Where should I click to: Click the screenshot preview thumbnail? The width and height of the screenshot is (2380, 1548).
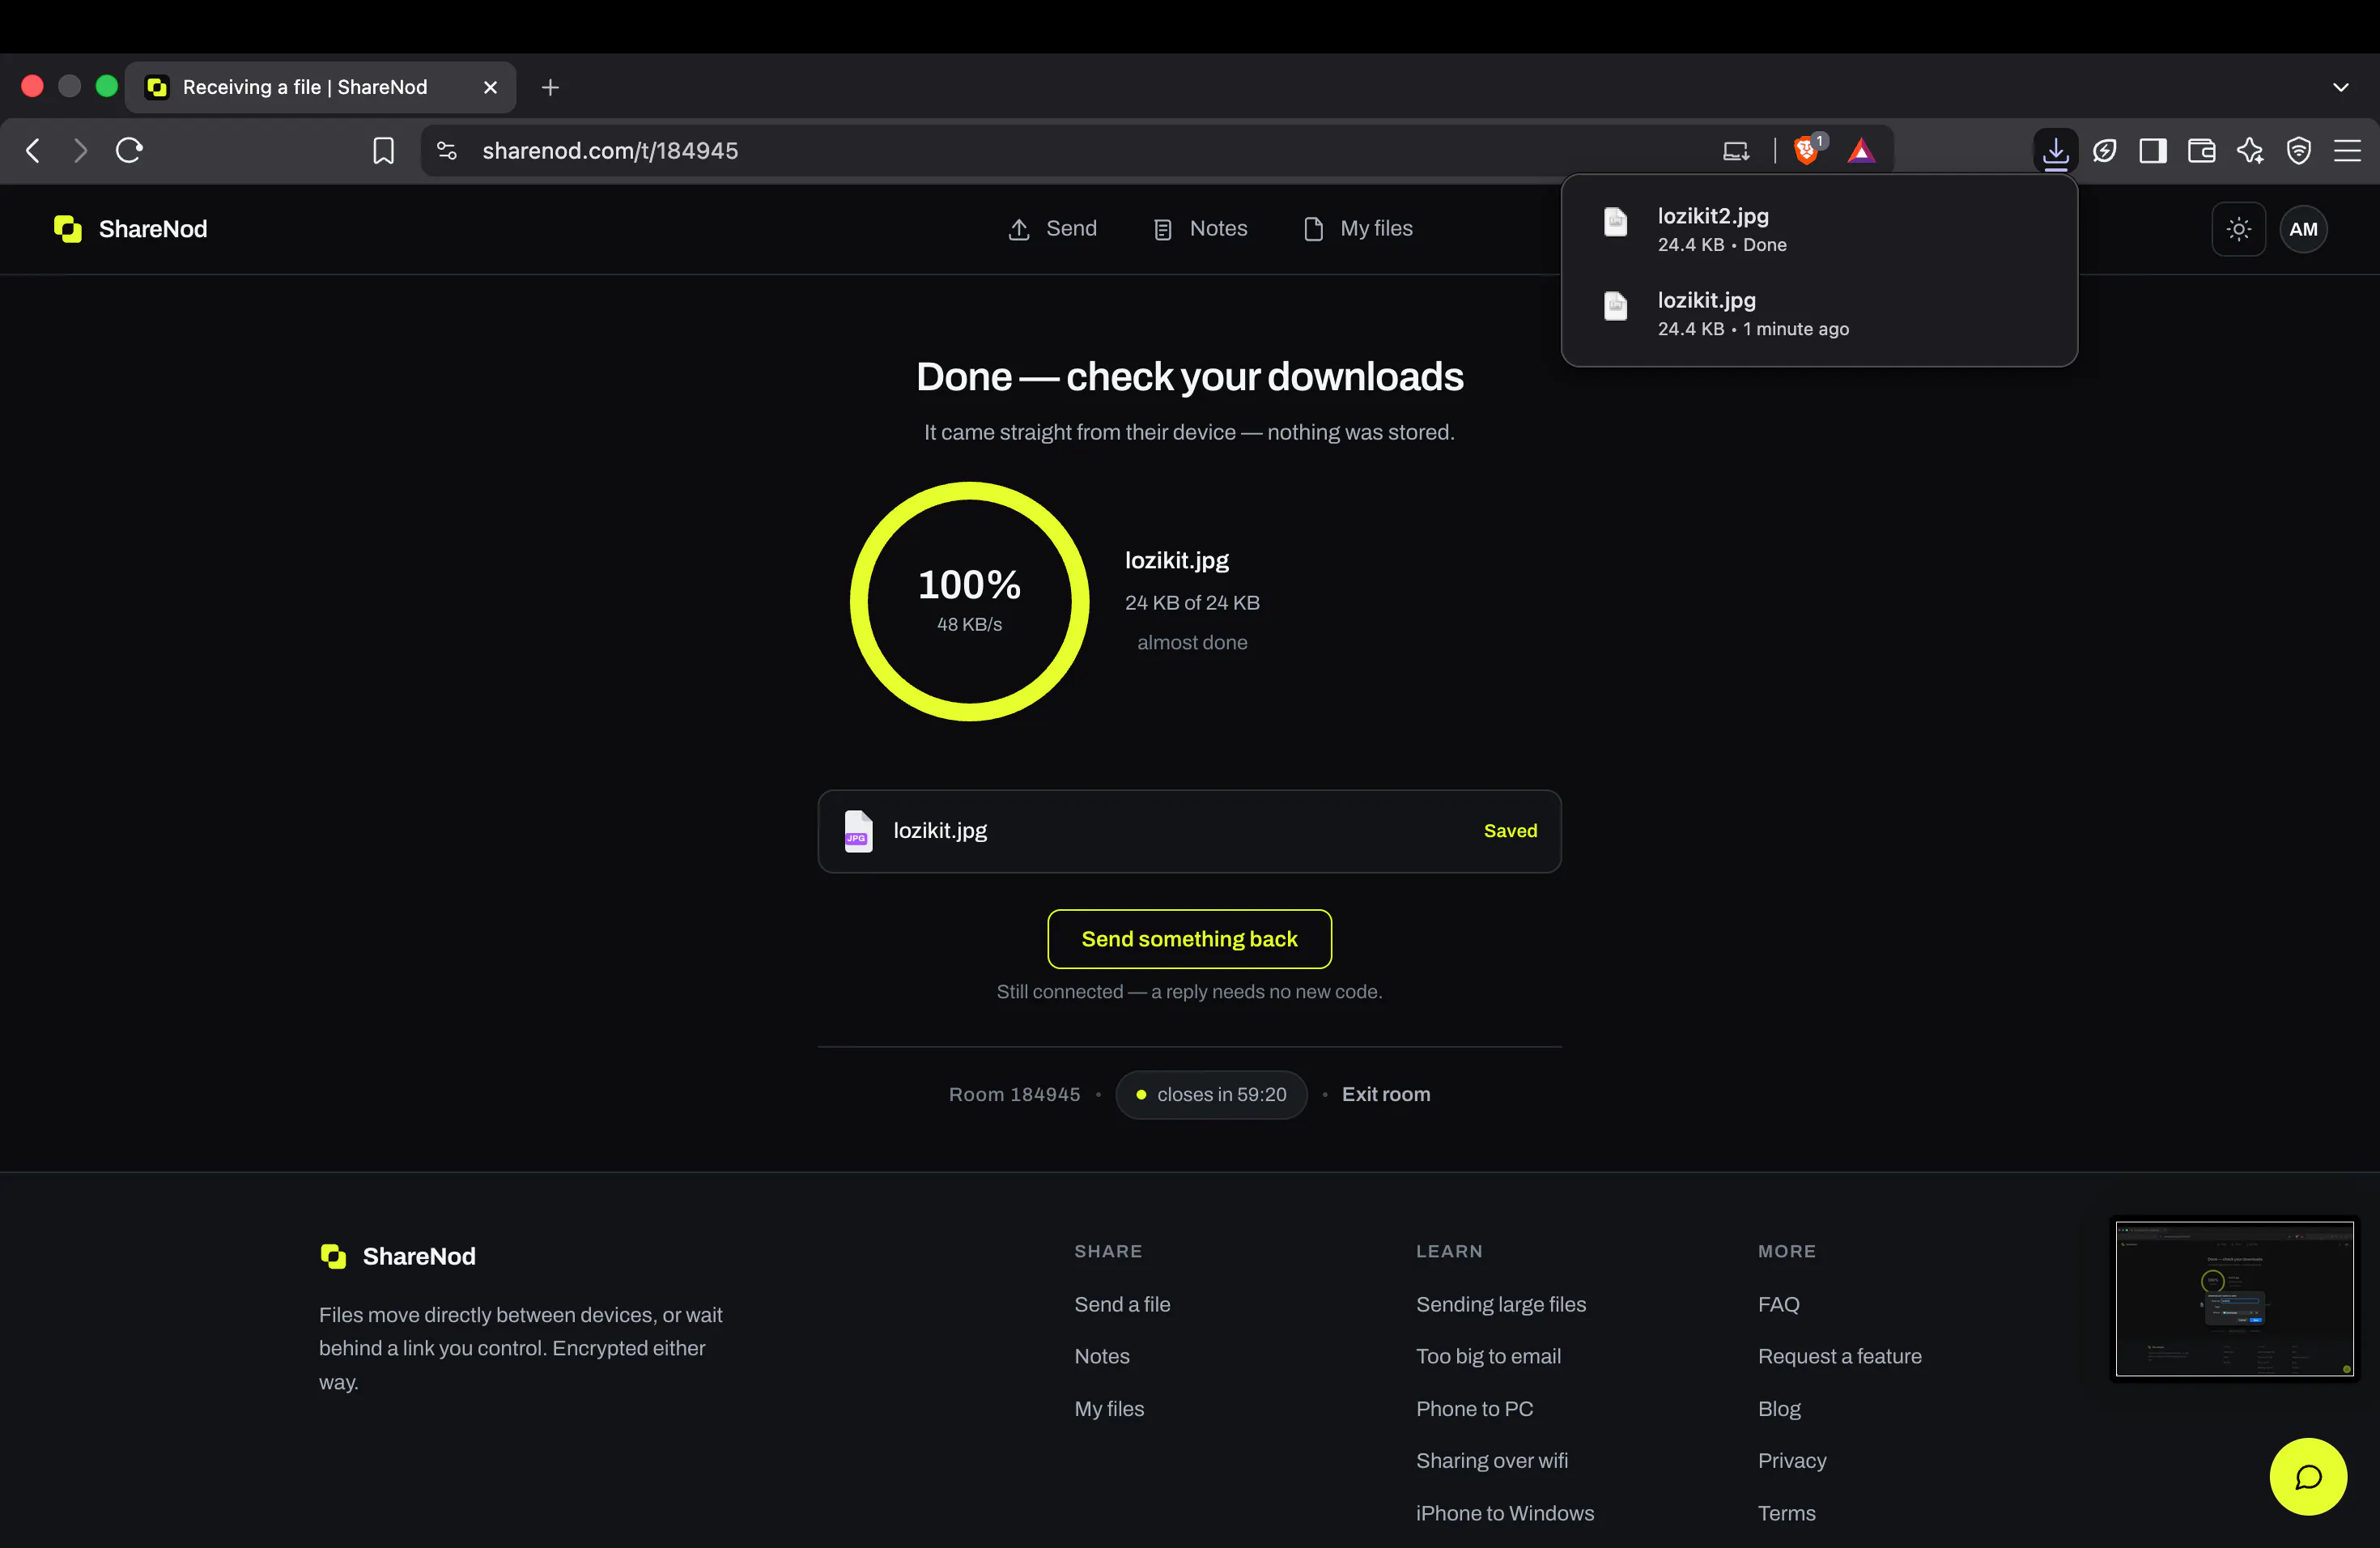tap(2234, 1298)
